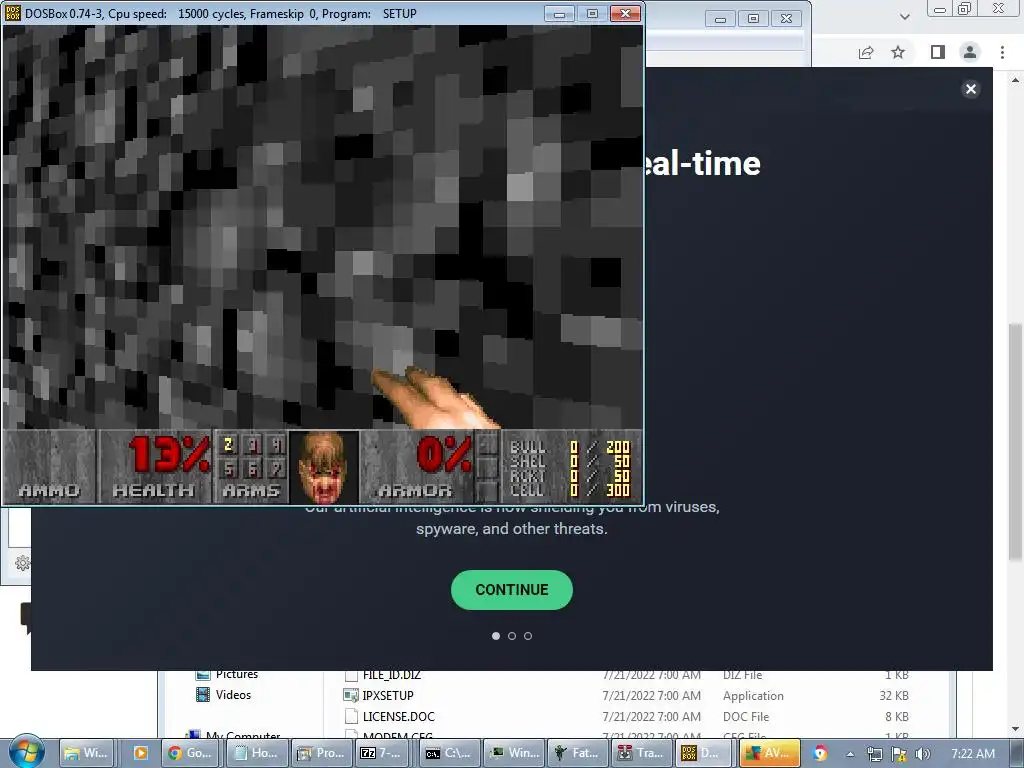This screenshot has height=768, width=1024.
Task: Select the second carousel dot
Action: pyautogui.click(x=512, y=635)
